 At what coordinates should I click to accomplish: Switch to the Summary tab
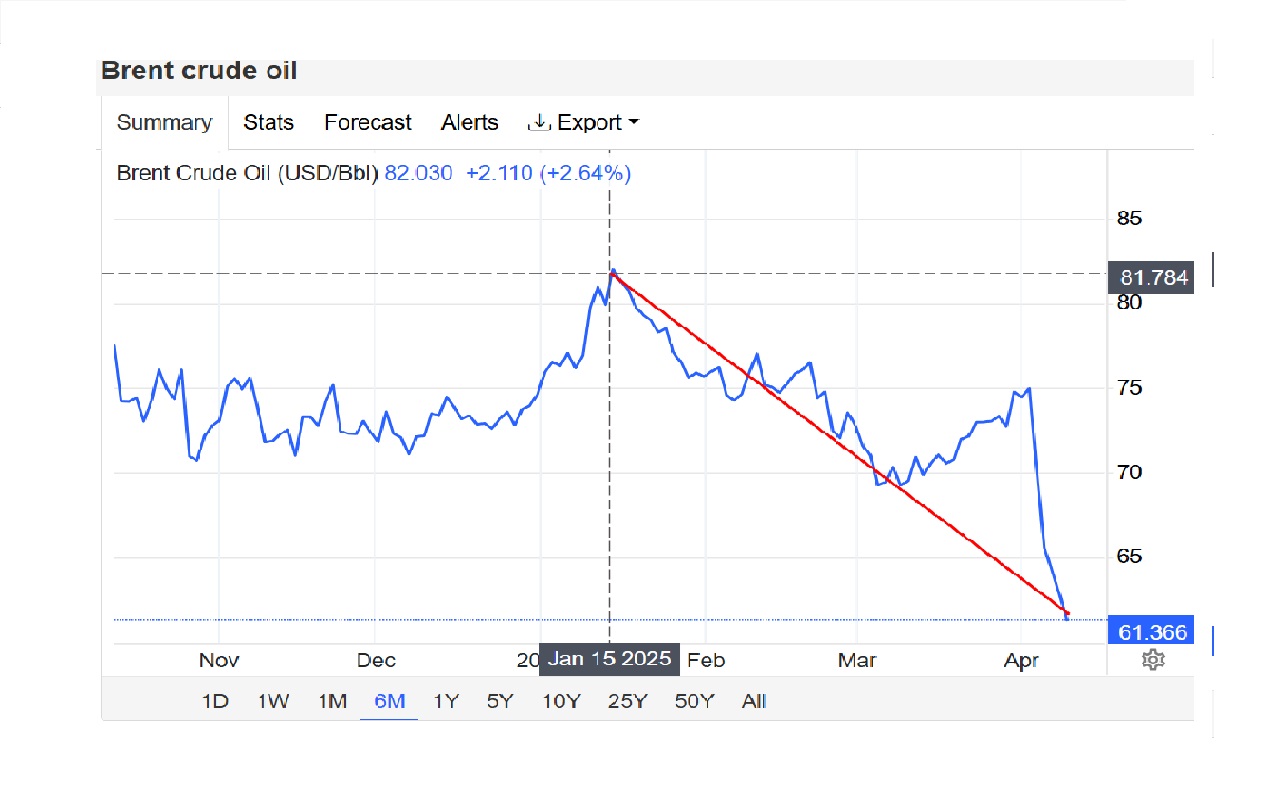pyautogui.click(x=164, y=123)
